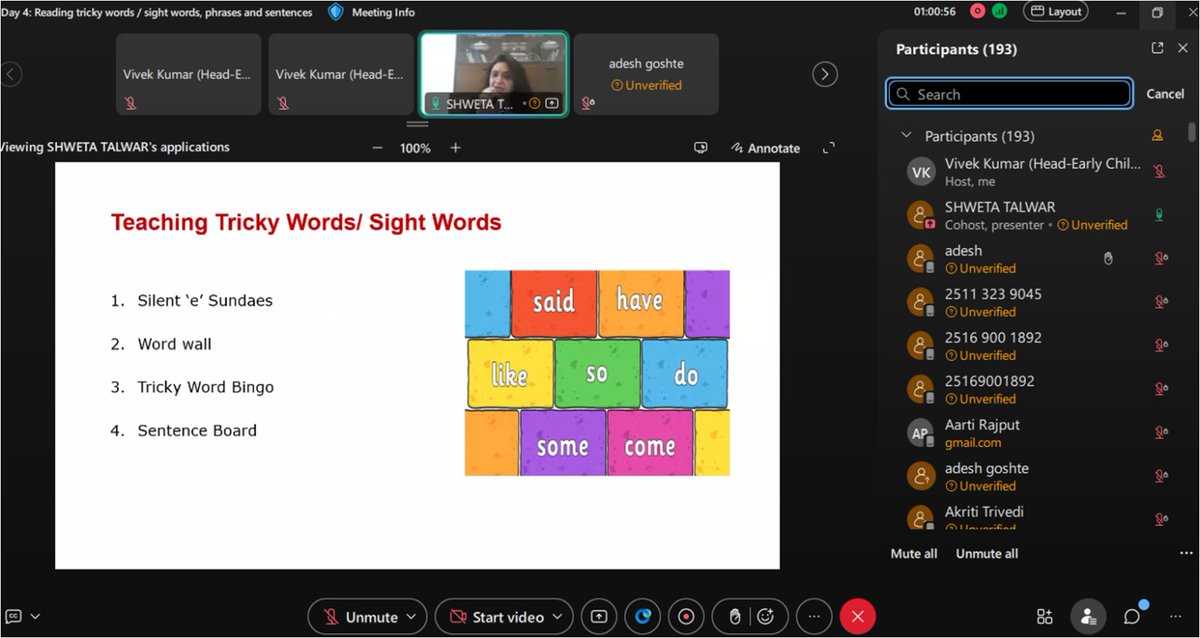
Task: Click the Record button in toolbar
Action: click(687, 617)
